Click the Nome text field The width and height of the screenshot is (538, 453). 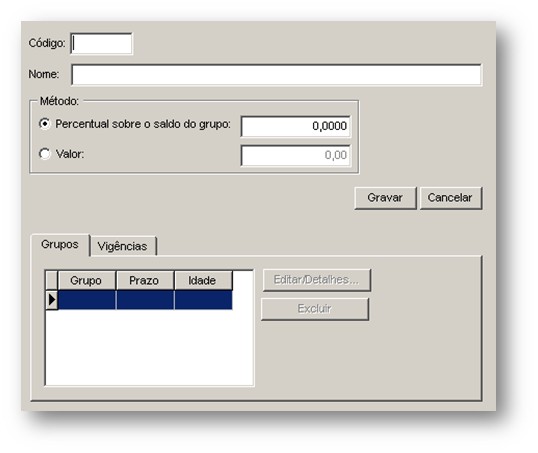pos(276,74)
